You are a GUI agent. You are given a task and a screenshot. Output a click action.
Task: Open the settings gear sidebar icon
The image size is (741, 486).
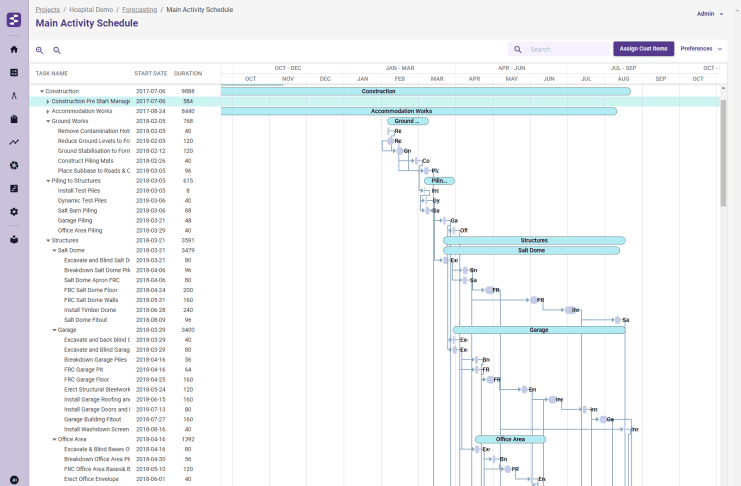[14, 211]
